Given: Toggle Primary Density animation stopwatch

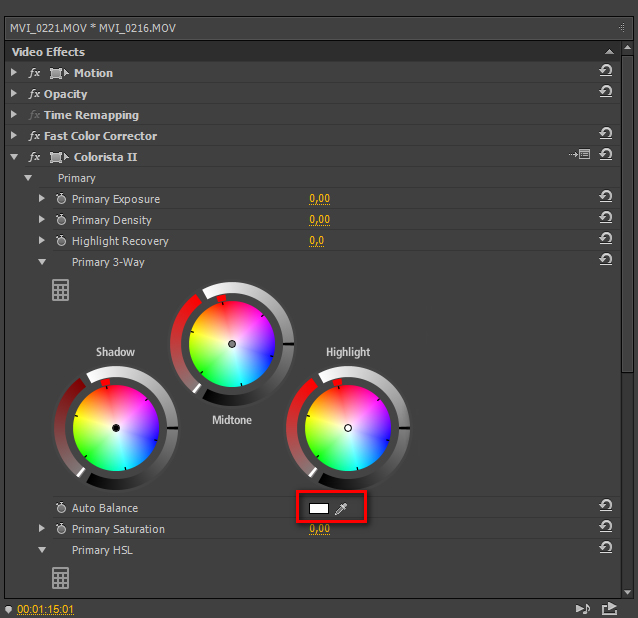Looking at the screenshot, I should 61,220.
